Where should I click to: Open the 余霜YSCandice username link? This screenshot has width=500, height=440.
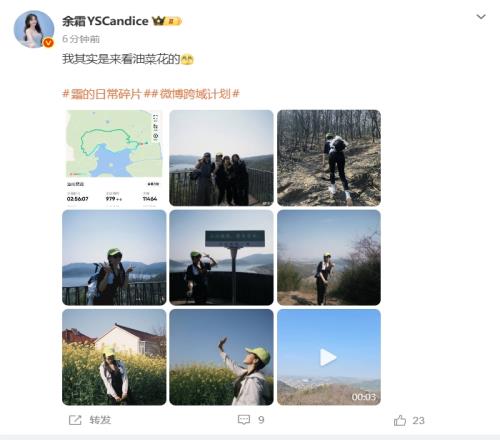pos(105,21)
